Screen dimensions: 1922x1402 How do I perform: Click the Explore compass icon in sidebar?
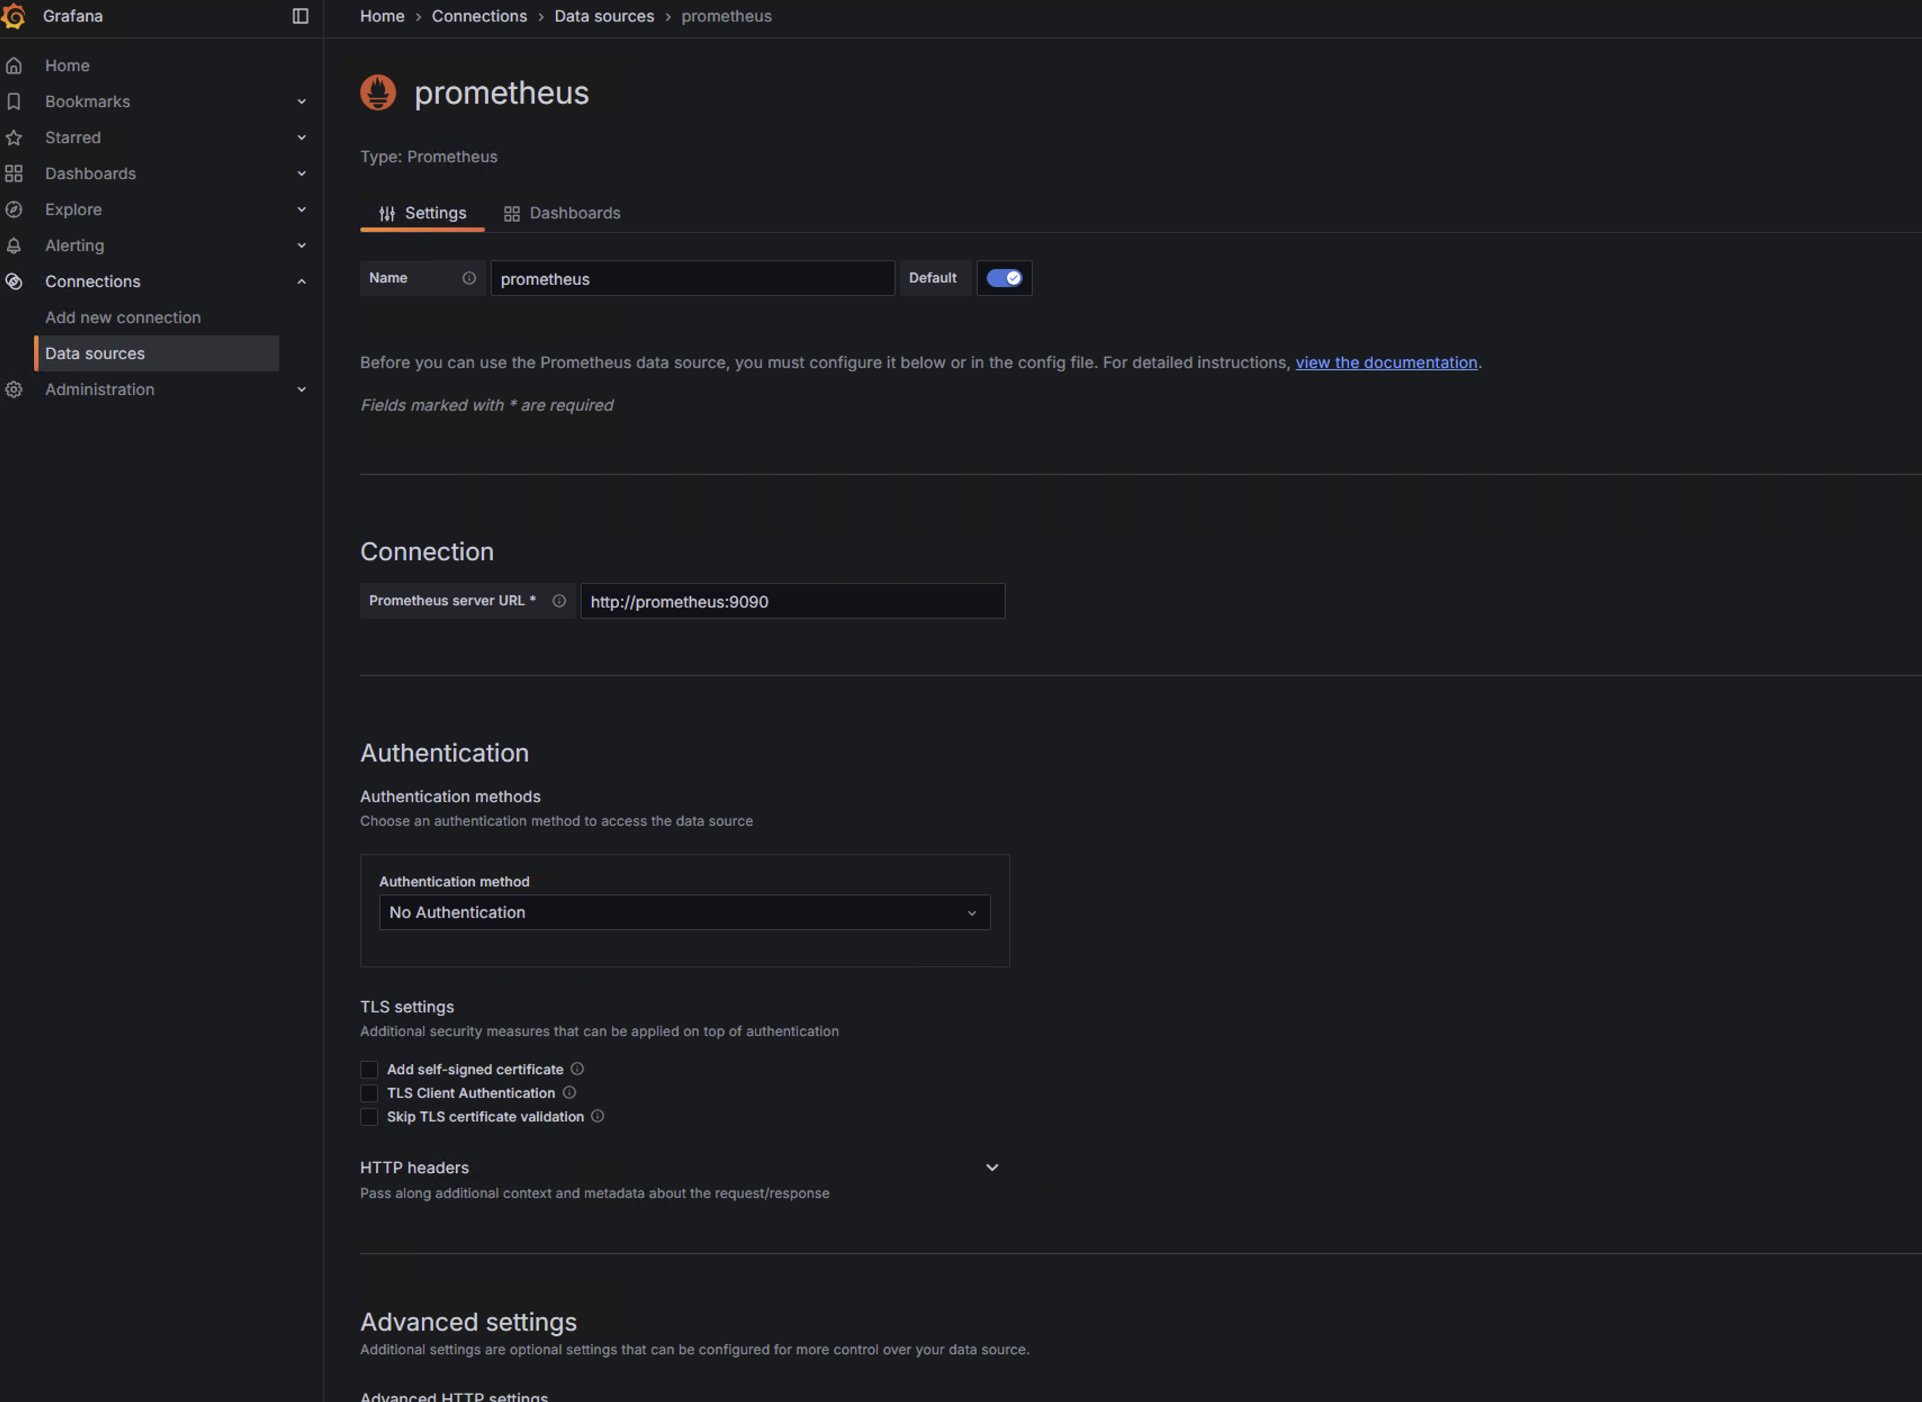[x=14, y=210]
